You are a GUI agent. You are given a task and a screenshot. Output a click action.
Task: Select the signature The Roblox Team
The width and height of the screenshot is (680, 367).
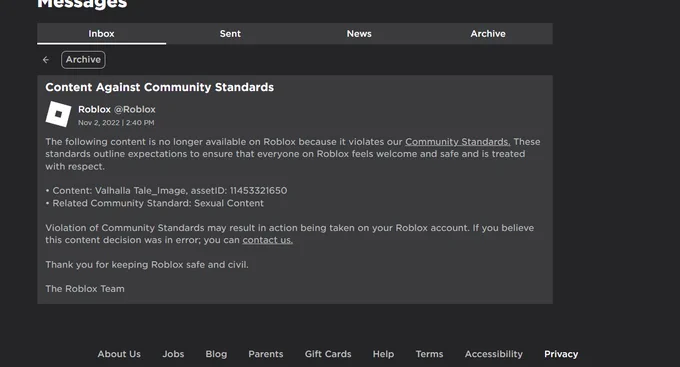[x=85, y=288]
